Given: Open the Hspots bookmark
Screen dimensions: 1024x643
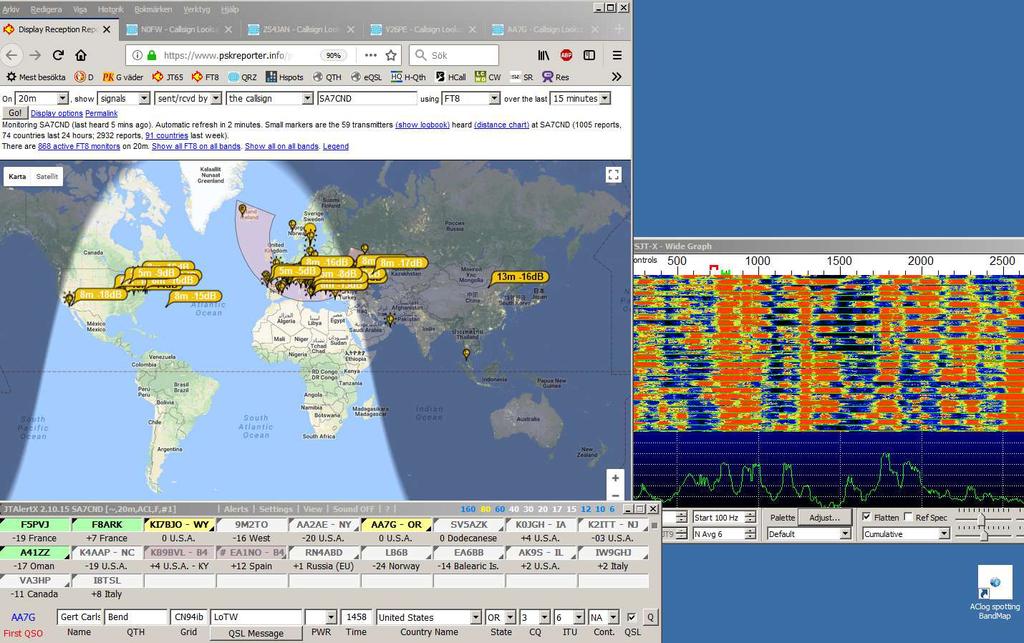Looking at the screenshot, I should 285,77.
